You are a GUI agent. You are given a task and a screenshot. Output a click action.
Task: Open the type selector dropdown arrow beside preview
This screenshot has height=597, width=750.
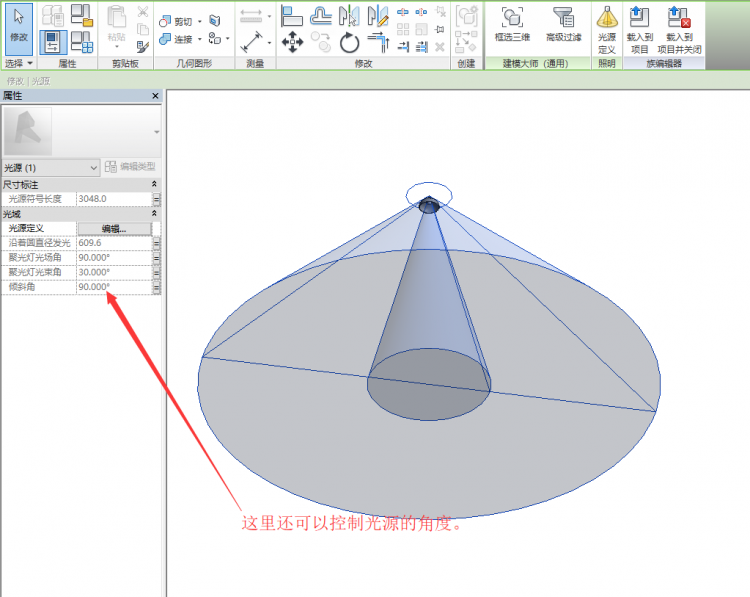click(156, 132)
